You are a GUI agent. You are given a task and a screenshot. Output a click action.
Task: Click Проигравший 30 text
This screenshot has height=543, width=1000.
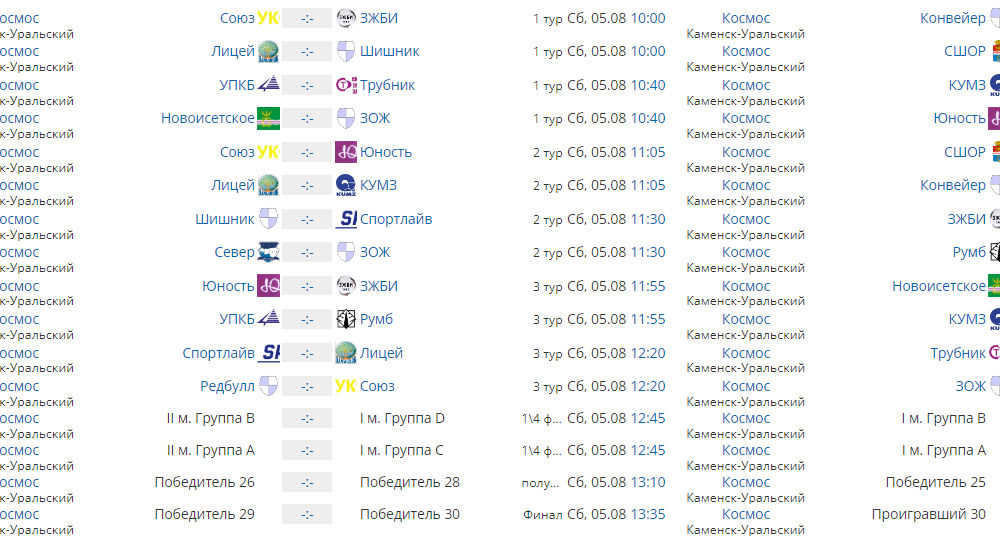point(929,514)
